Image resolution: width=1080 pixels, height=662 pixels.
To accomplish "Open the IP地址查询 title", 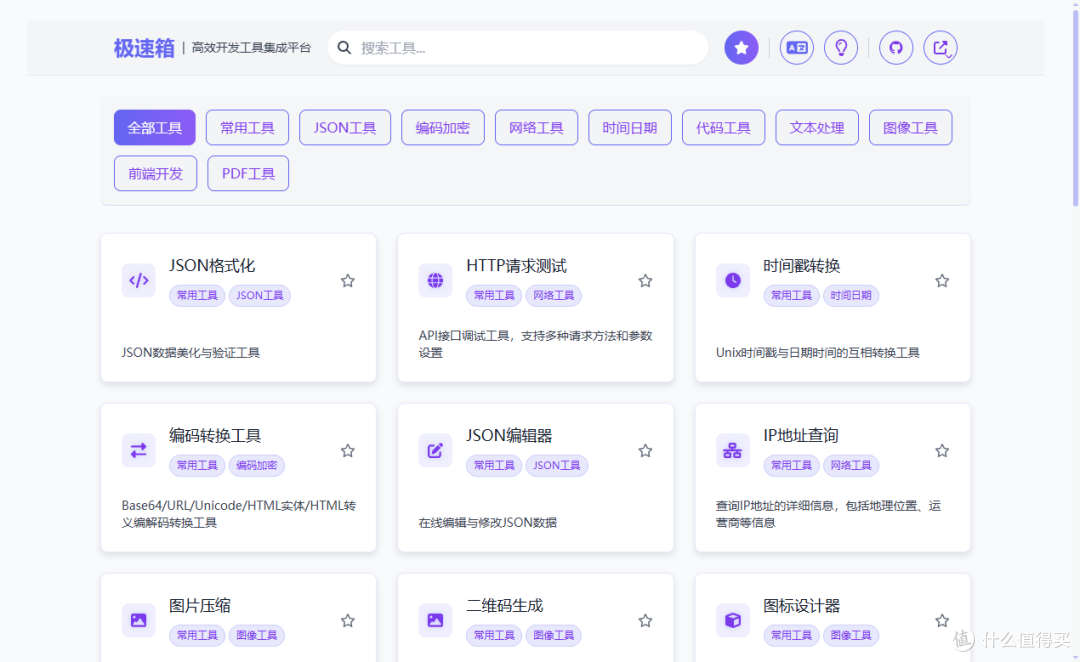I will (800, 435).
